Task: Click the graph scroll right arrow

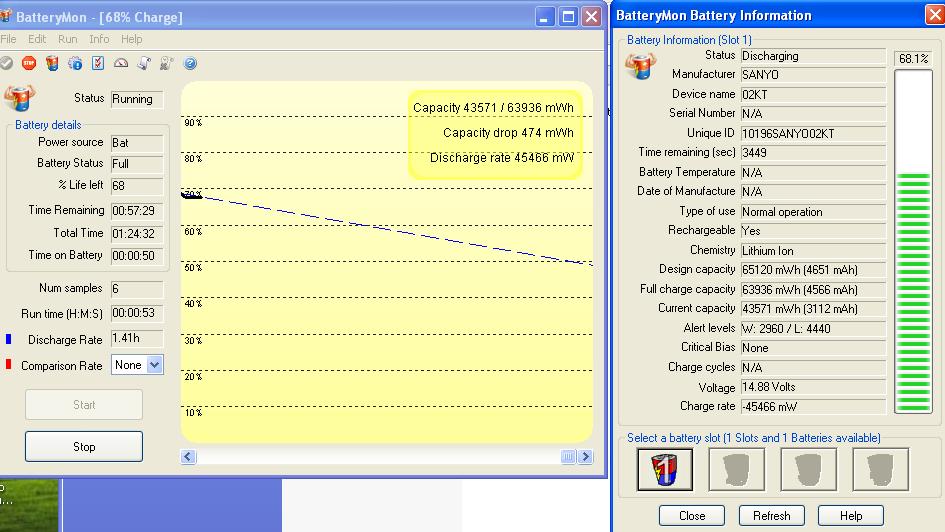Action: (x=585, y=457)
